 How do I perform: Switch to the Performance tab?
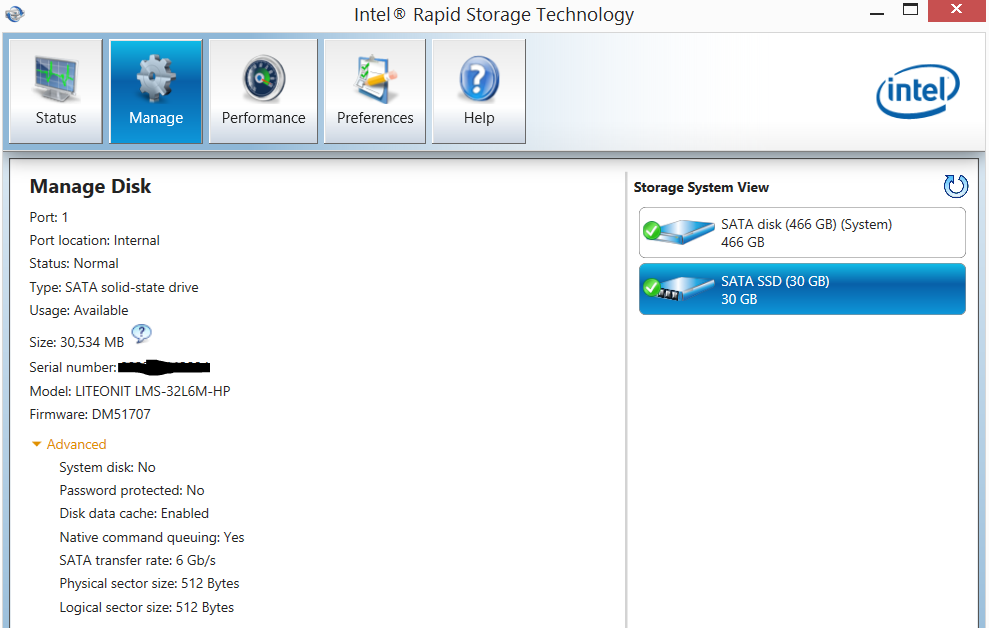click(x=263, y=91)
